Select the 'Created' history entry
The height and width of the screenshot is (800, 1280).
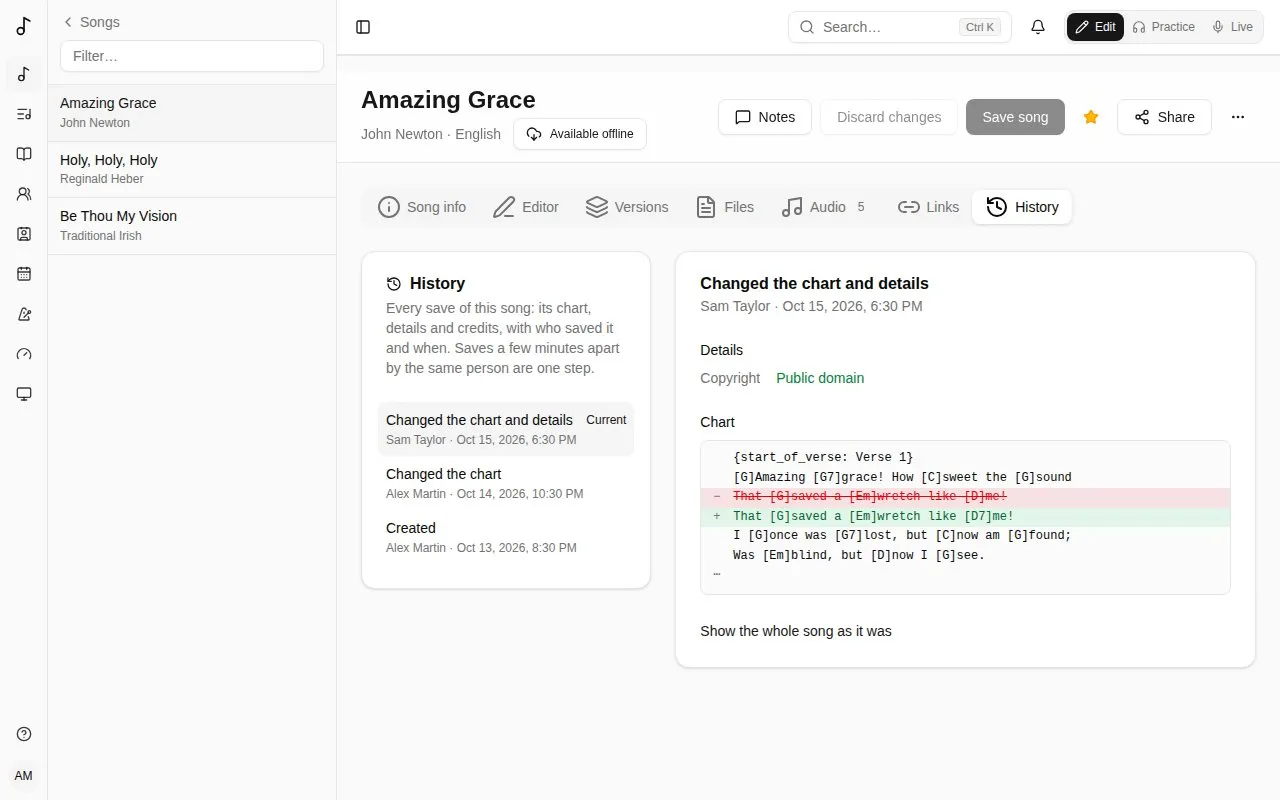tap(506, 537)
